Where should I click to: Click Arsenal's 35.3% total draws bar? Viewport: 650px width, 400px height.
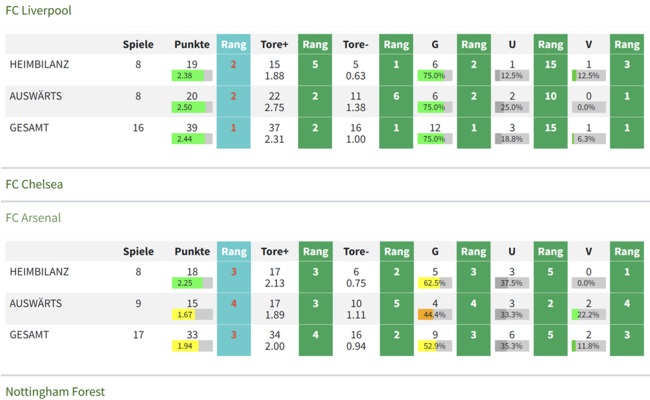pos(511,346)
